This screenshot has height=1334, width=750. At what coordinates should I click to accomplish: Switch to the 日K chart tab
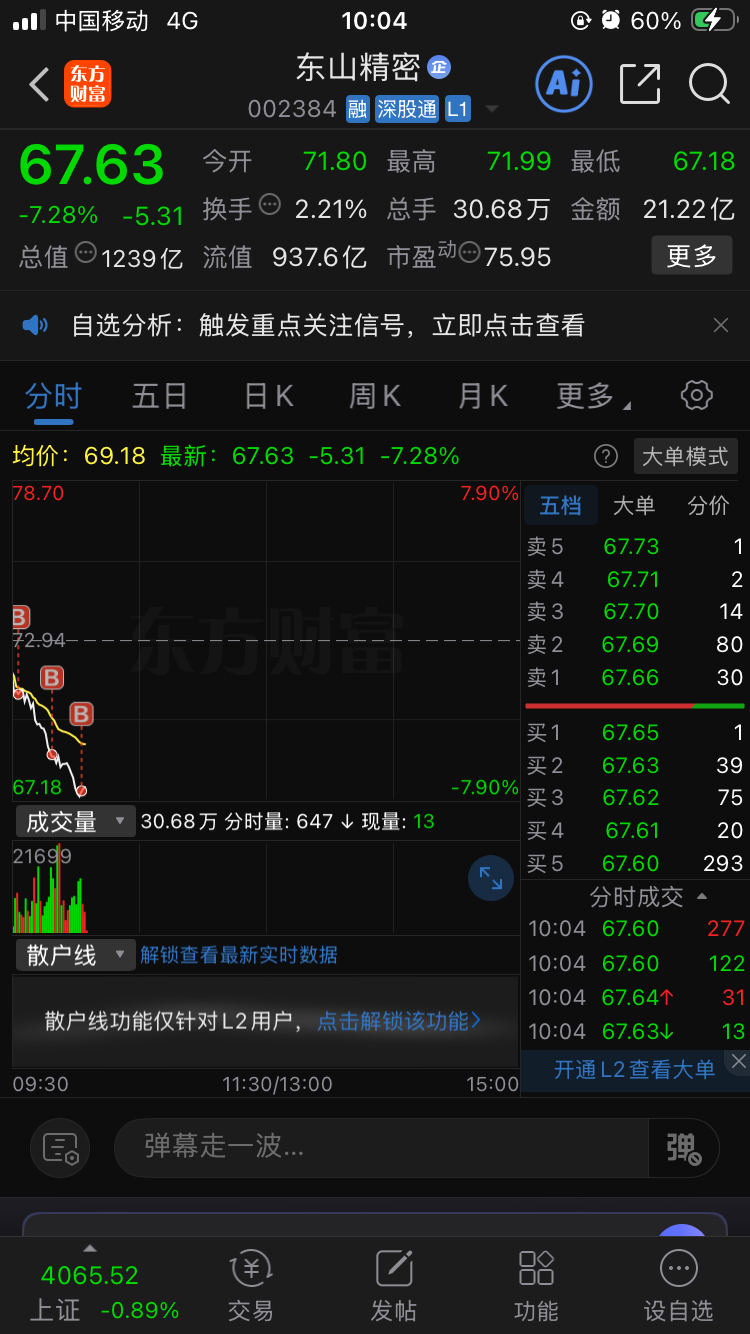[x=269, y=396]
